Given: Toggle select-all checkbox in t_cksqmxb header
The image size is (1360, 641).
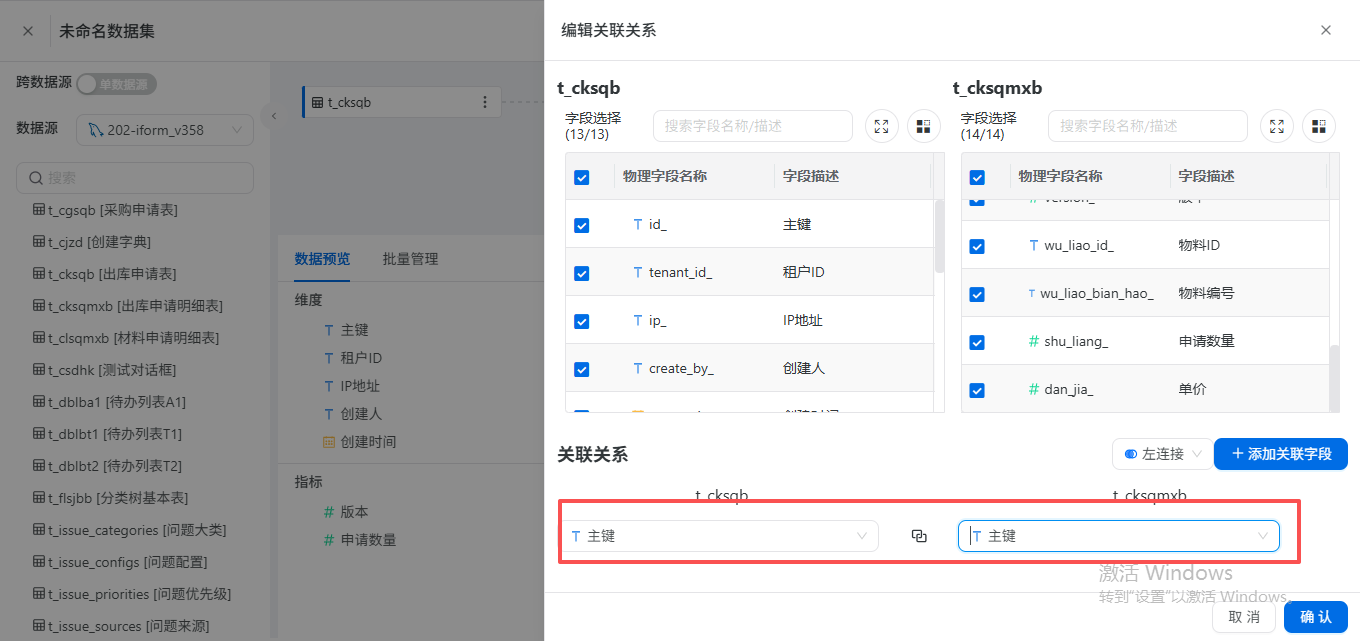Looking at the screenshot, I should (x=977, y=177).
